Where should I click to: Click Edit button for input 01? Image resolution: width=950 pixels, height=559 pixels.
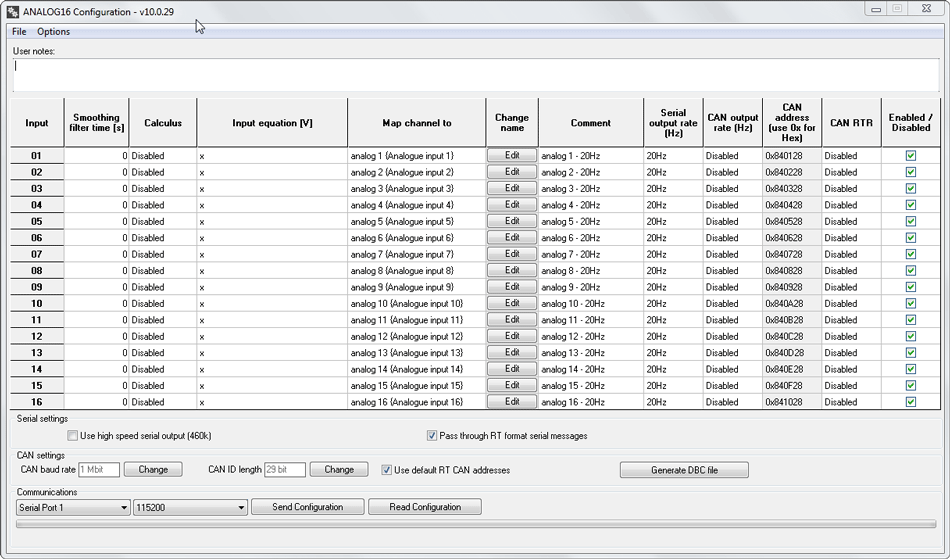(x=512, y=156)
